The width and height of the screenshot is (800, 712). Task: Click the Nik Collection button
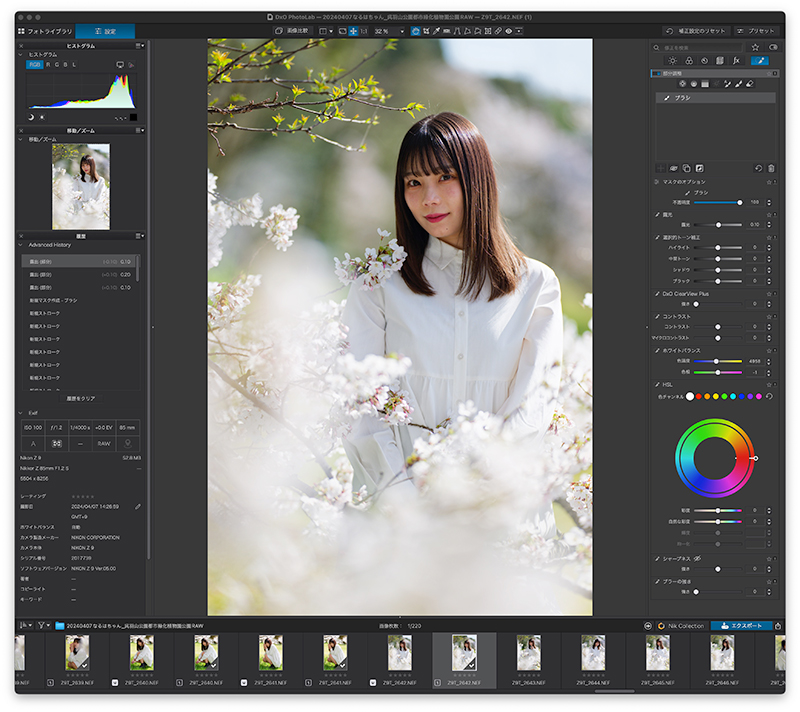[x=681, y=626]
